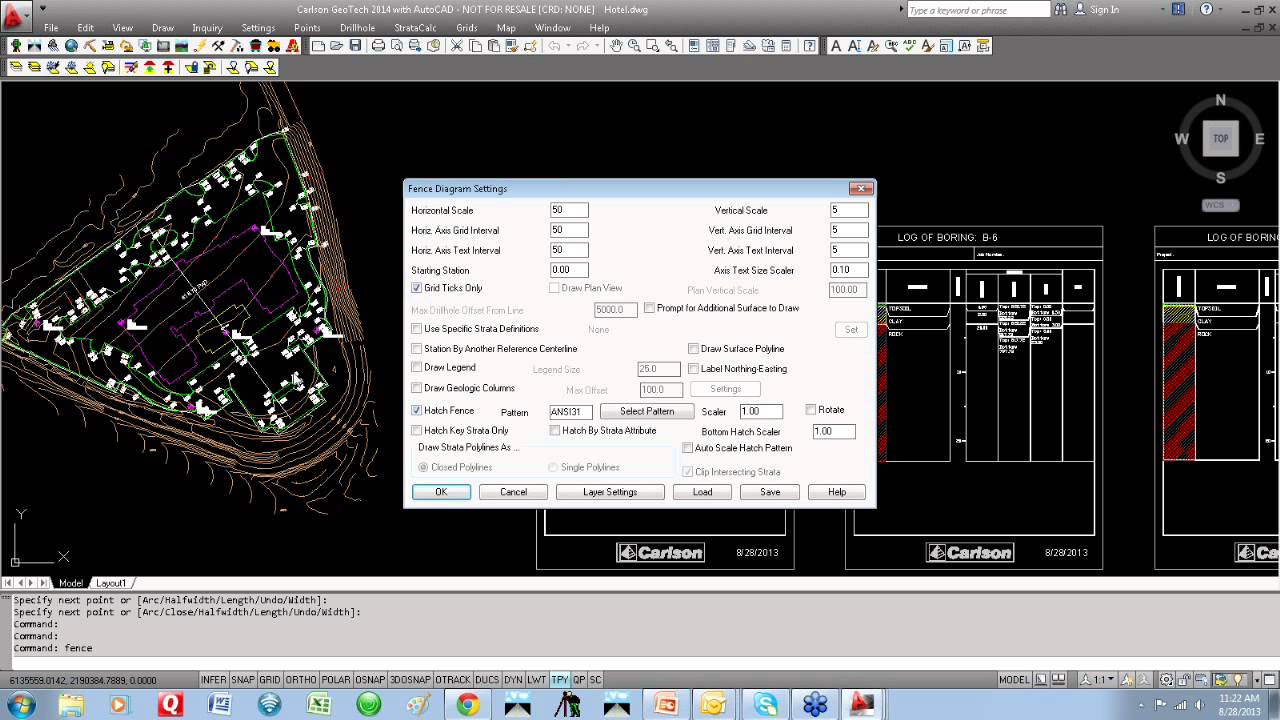The image size is (1280, 720).
Task: Click the Save button in the dialog
Action: pyautogui.click(x=770, y=492)
